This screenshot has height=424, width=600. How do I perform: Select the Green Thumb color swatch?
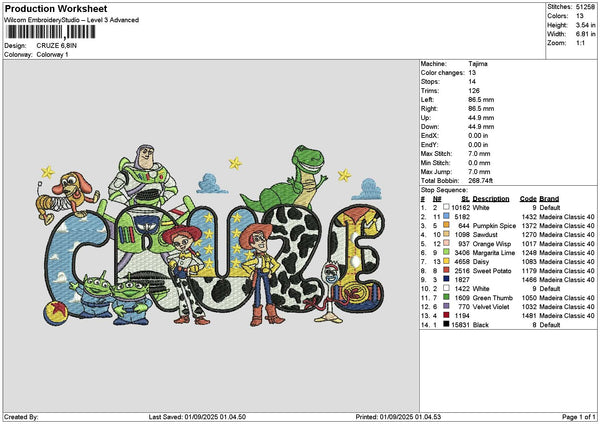click(x=446, y=297)
